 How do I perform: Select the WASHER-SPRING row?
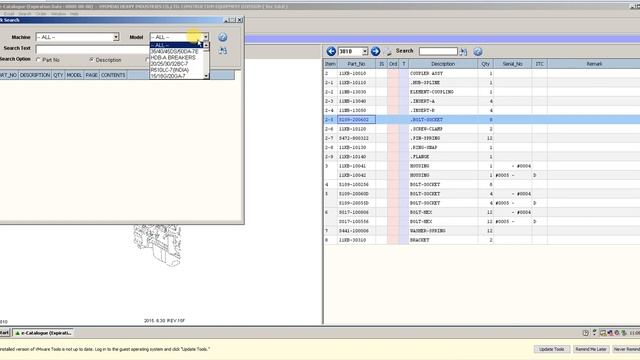pyautogui.click(x=482, y=231)
